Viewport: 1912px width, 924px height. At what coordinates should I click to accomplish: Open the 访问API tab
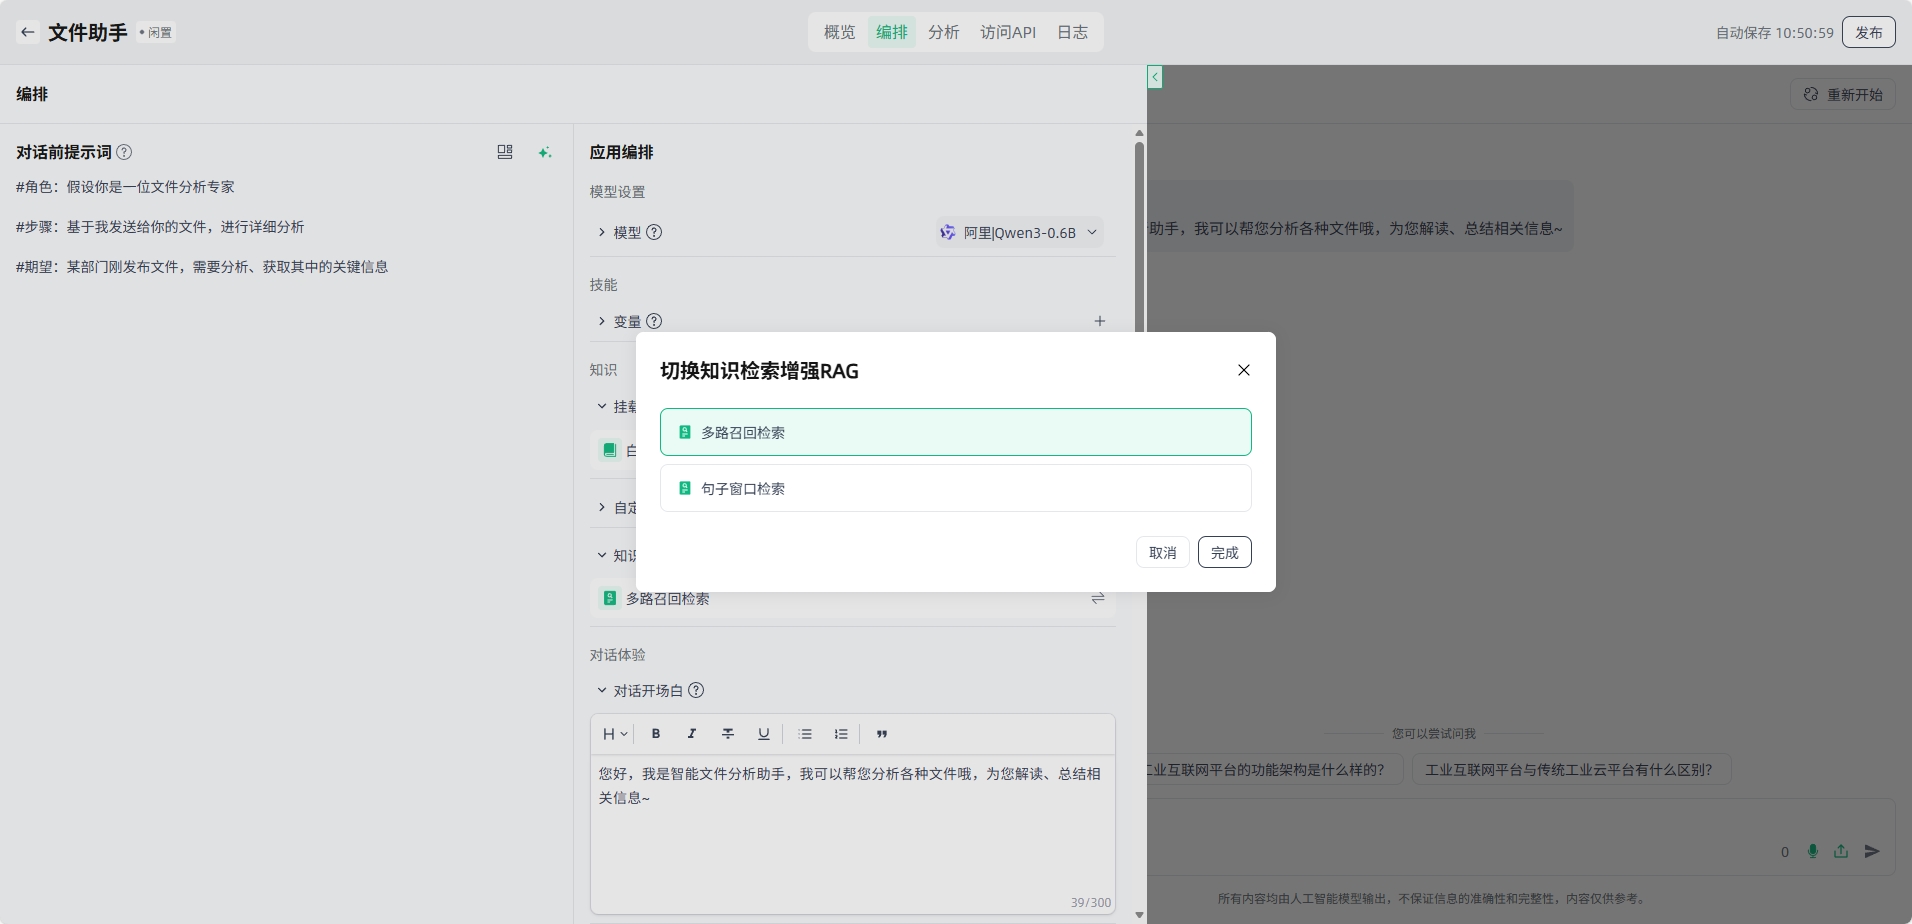1007,32
